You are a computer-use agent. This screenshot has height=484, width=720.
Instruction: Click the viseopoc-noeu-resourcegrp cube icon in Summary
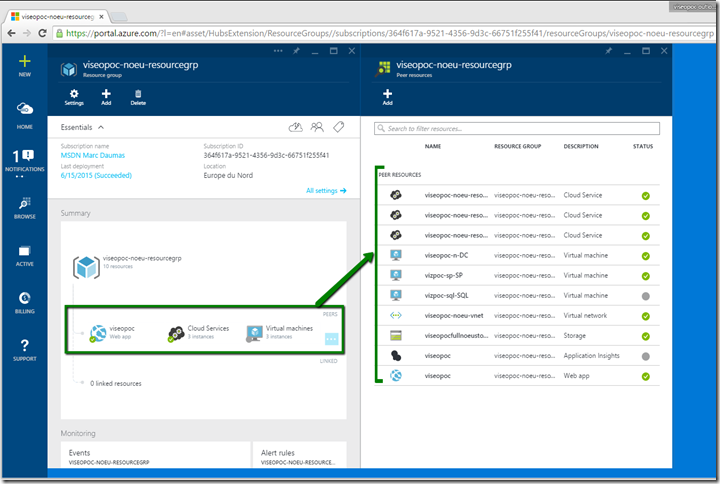pyautogui.click(x=86, y=267)
